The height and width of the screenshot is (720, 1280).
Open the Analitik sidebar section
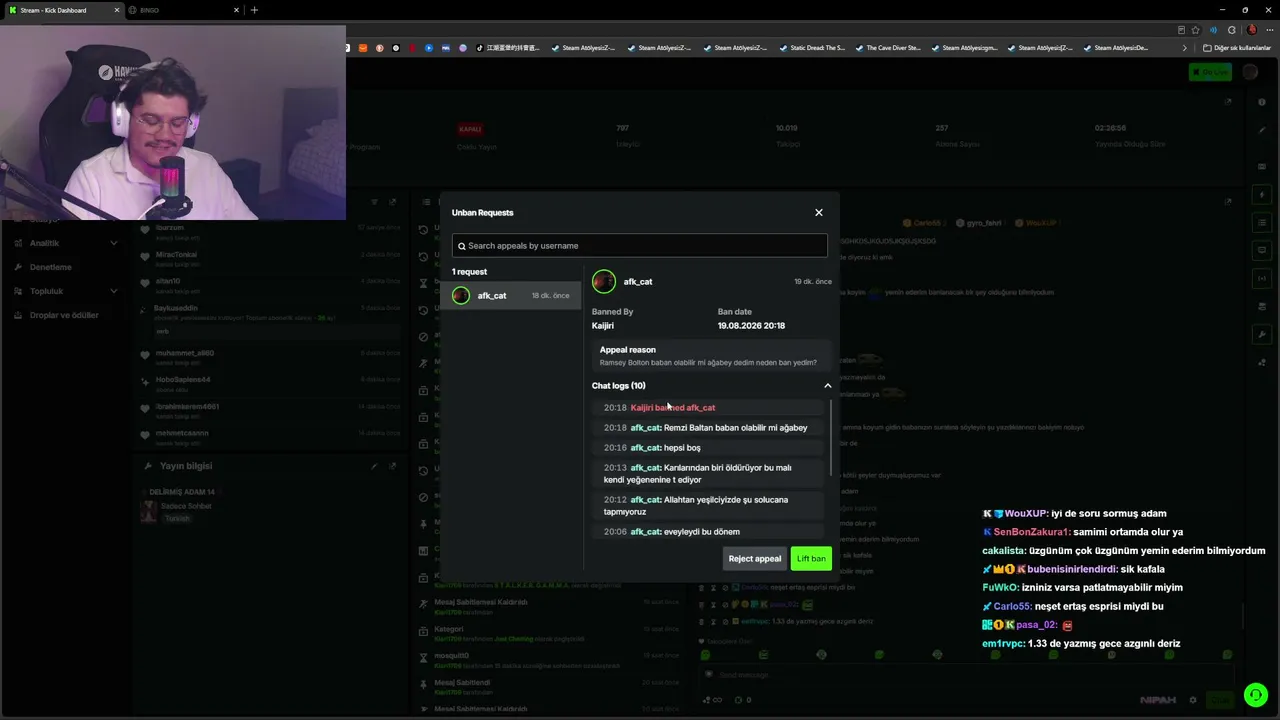tap(66, 243)
